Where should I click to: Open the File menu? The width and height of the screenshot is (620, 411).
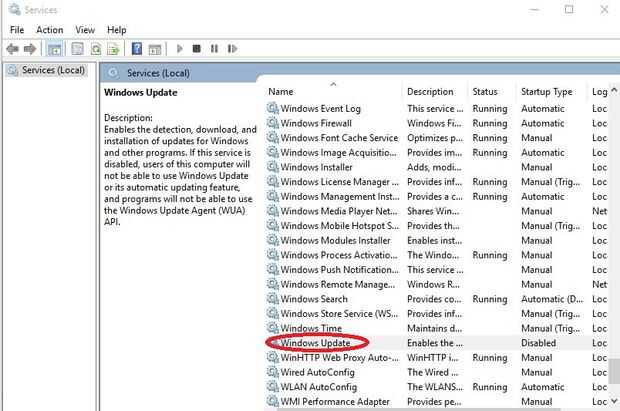17,30
